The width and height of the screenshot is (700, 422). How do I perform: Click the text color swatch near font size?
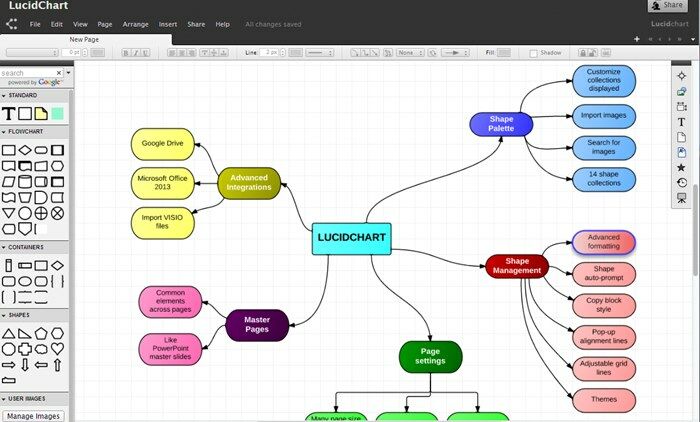[97, 53]
